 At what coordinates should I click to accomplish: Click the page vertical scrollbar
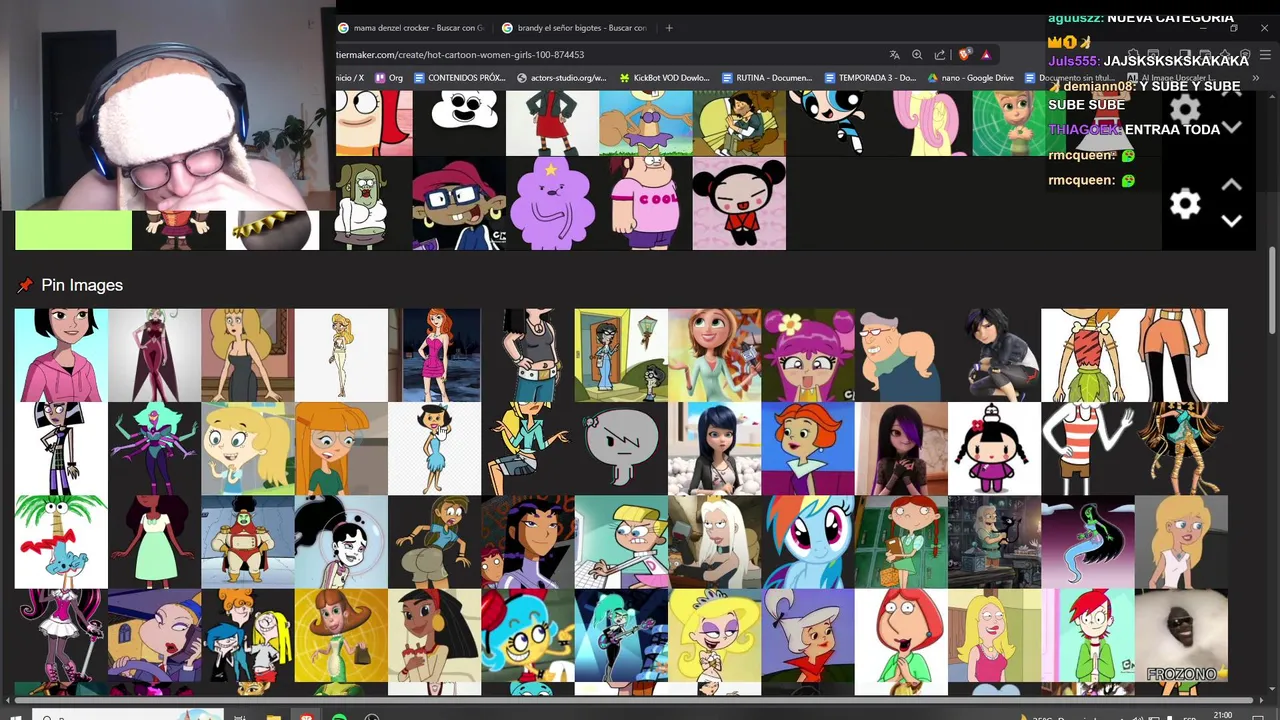[x=1272, y=290]
